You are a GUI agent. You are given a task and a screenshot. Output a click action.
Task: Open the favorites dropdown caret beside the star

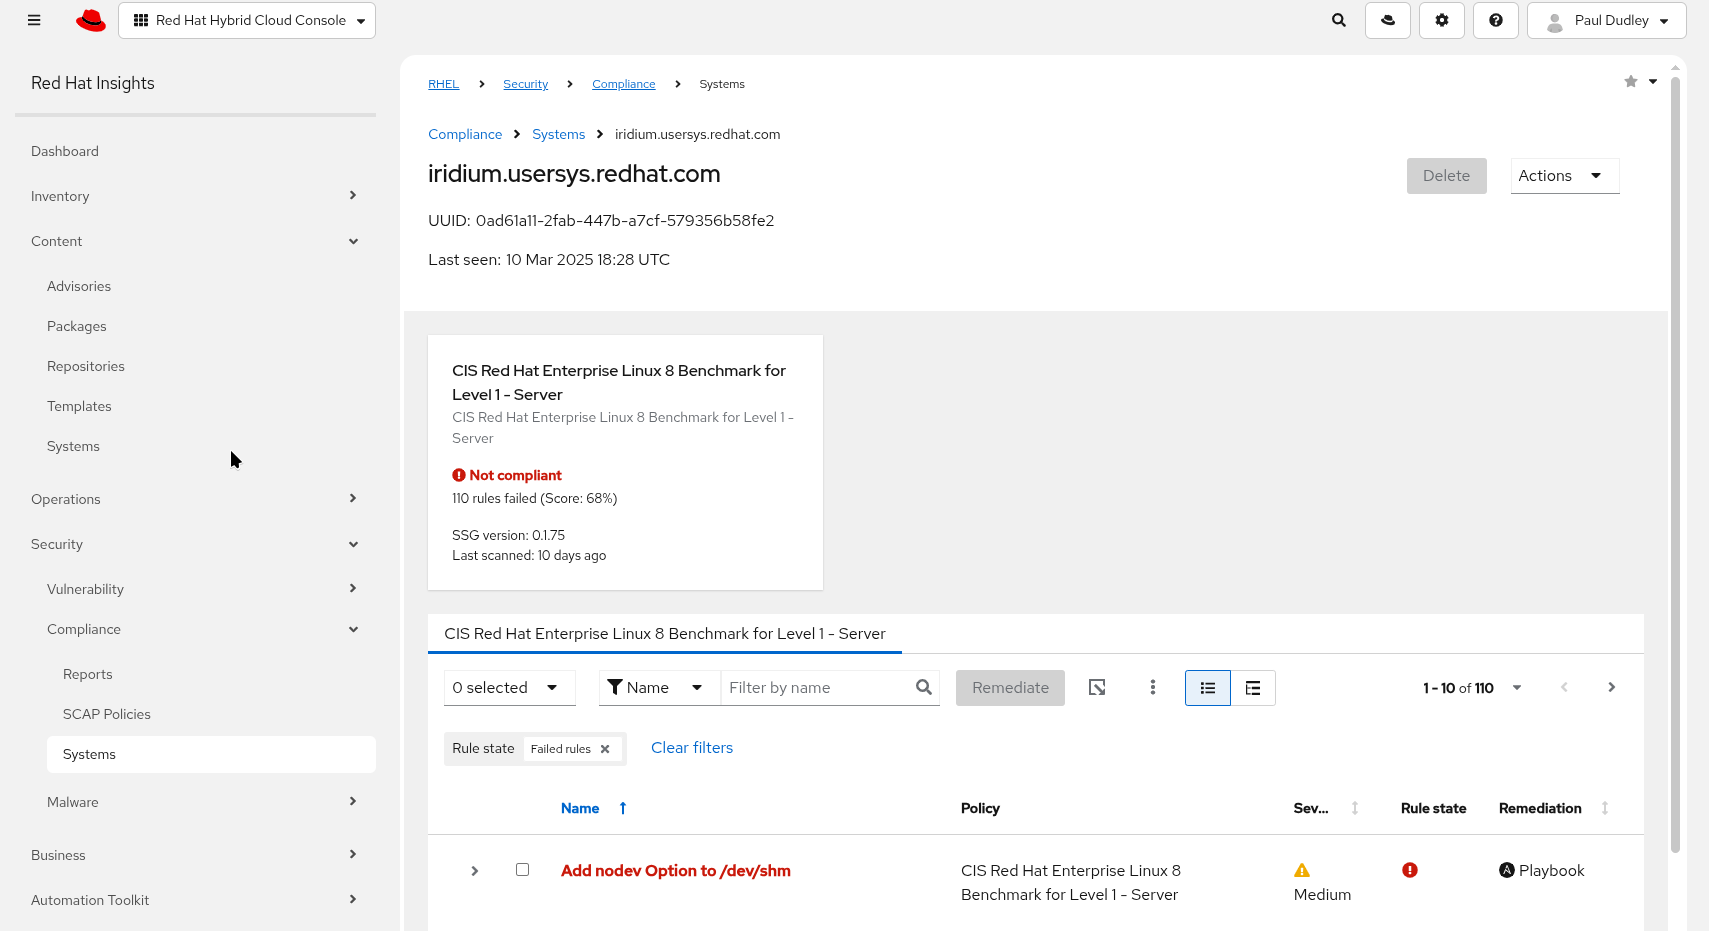pos(1653,81)
